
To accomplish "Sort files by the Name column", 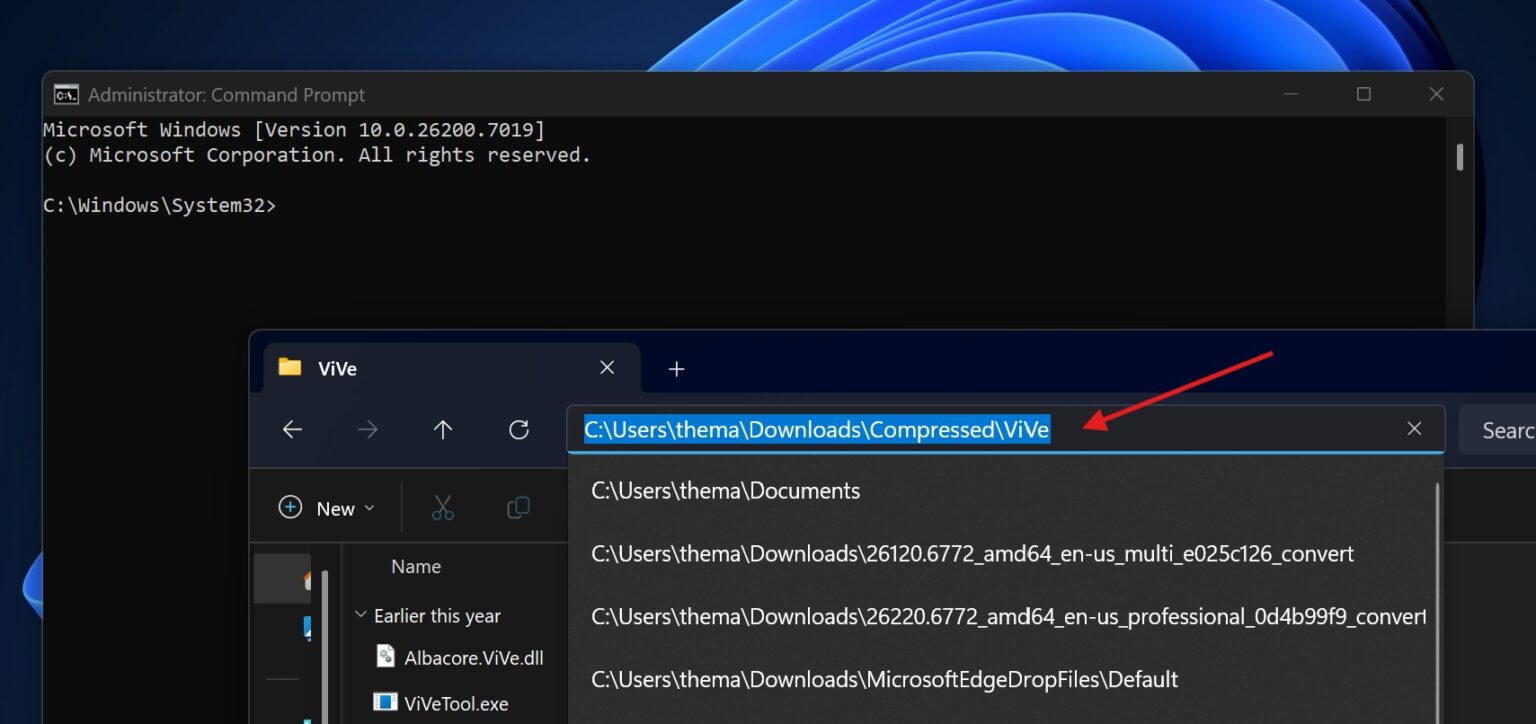I will tap(416, 566).
